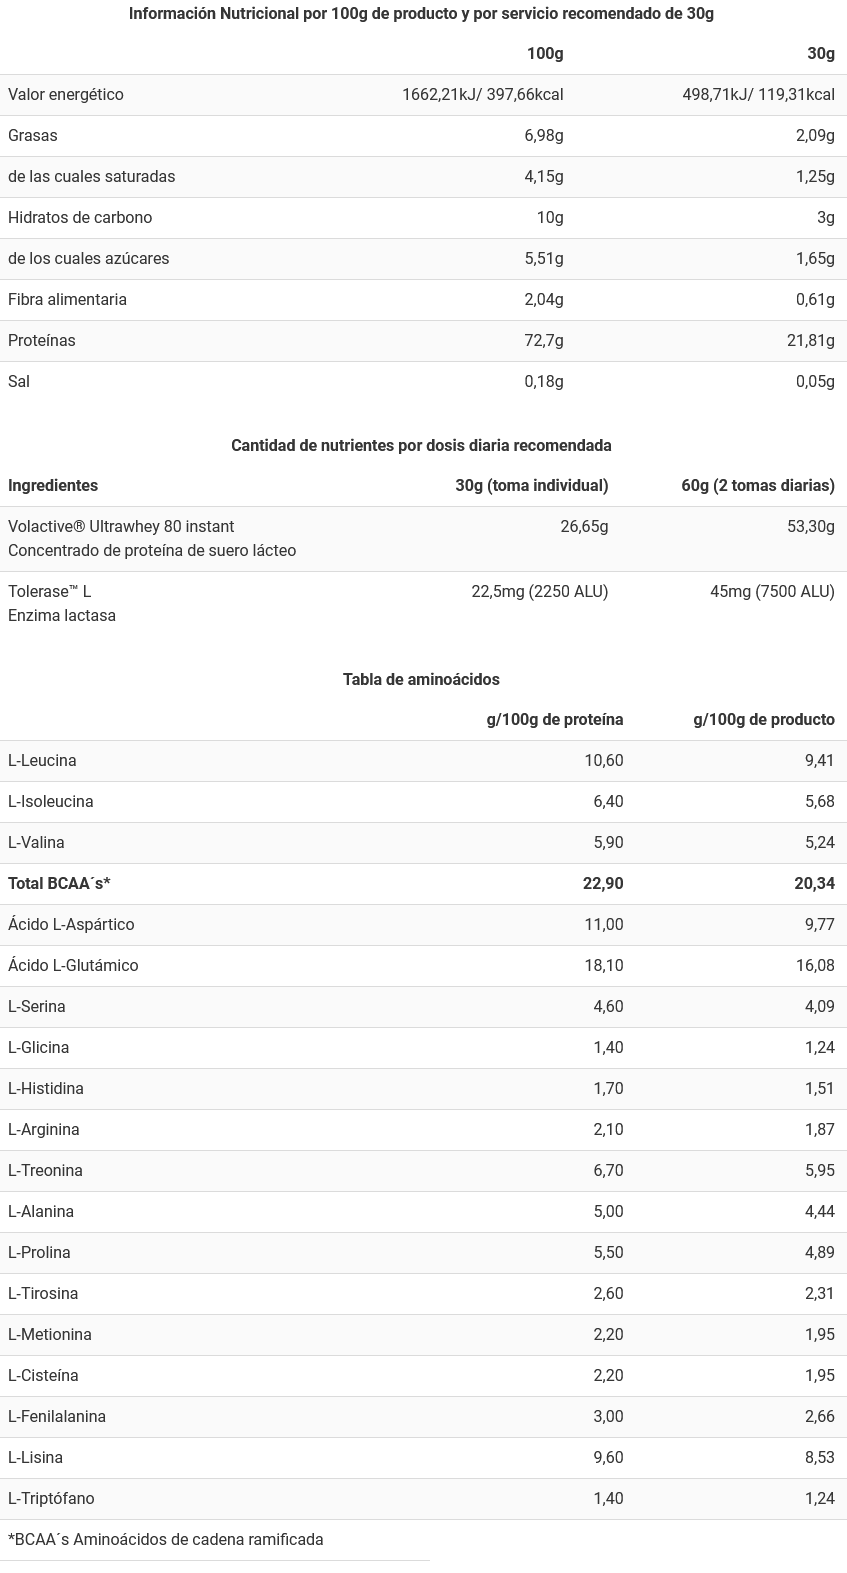Screen dimensions: 847x1573
Task: Click the BCAA footnote at the bottom
Action: coord(166,1540)
